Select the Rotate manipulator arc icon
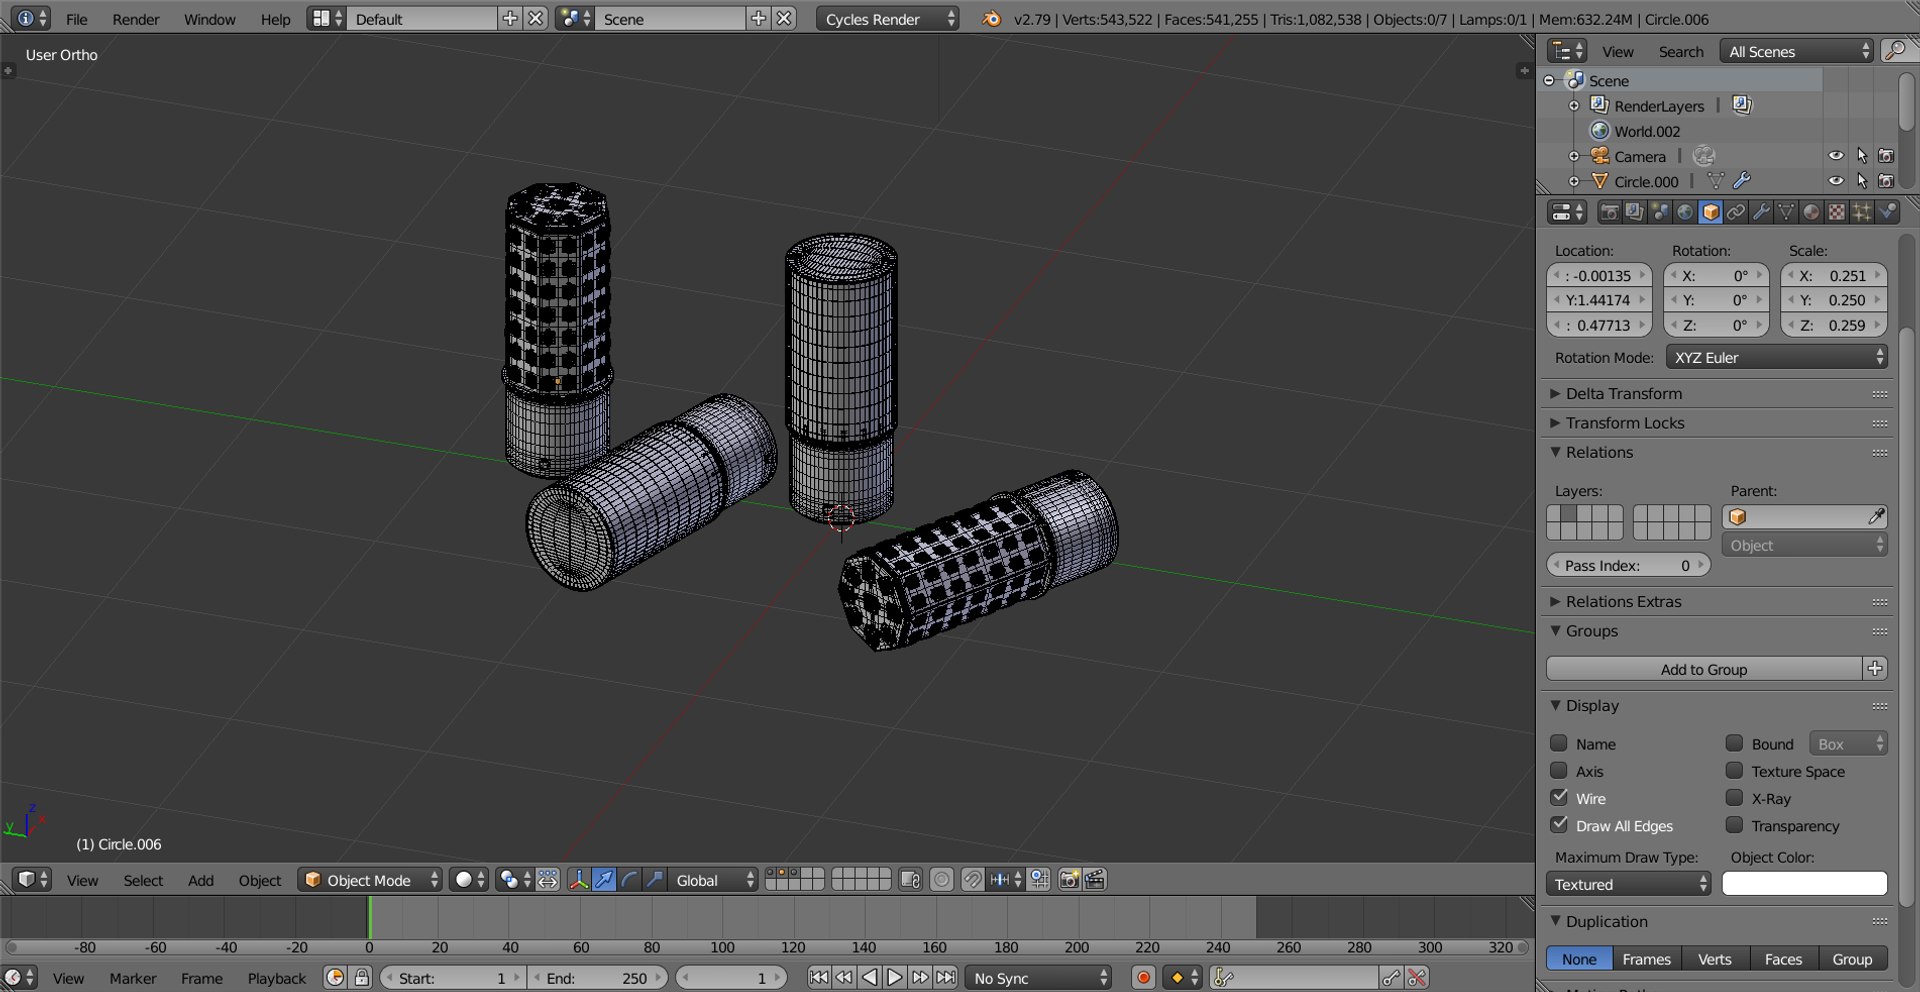Image resolution: width=1920 pixels, height=992 pixels. [x=629, y=880]
